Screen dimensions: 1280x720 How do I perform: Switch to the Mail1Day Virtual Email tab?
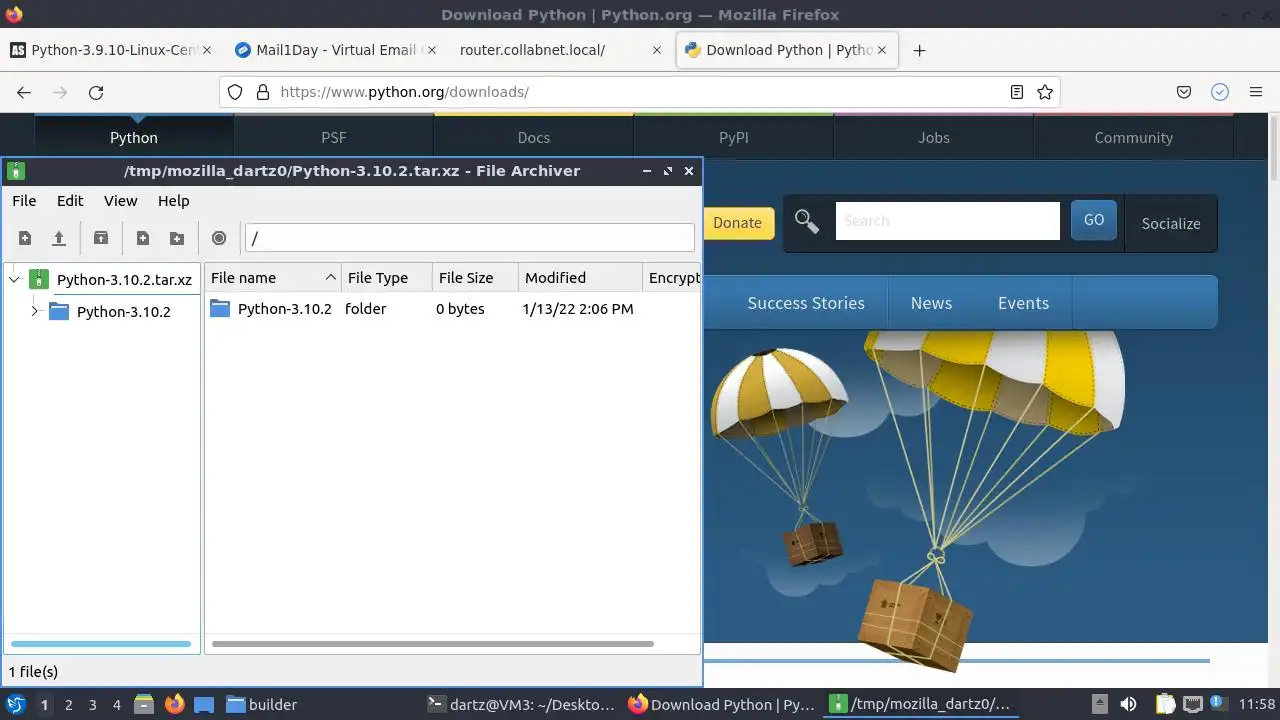pos(333,50)
